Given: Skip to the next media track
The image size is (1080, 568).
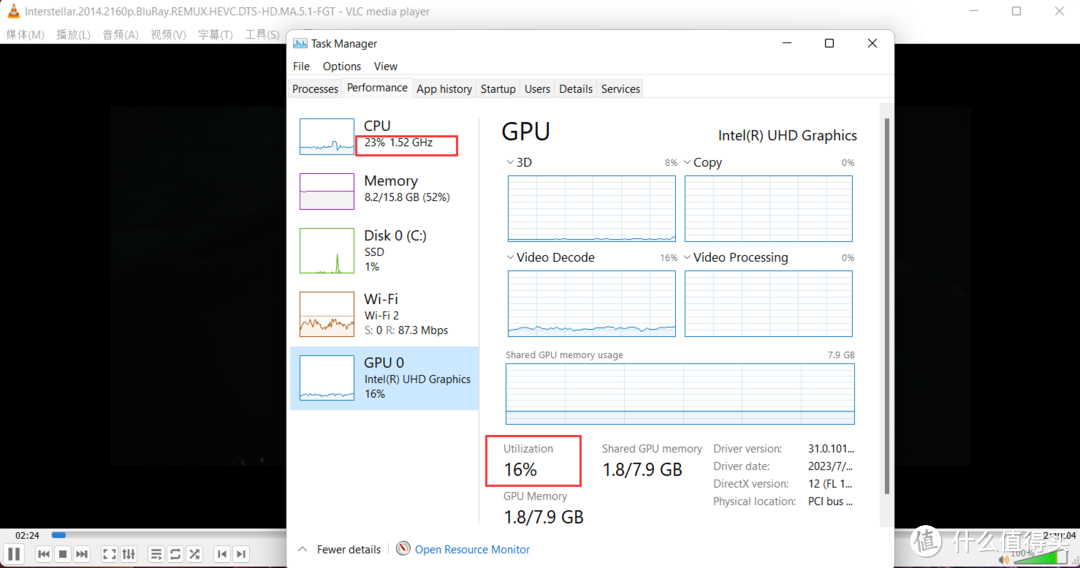Looking at the screenshot, I should (82, 554).
